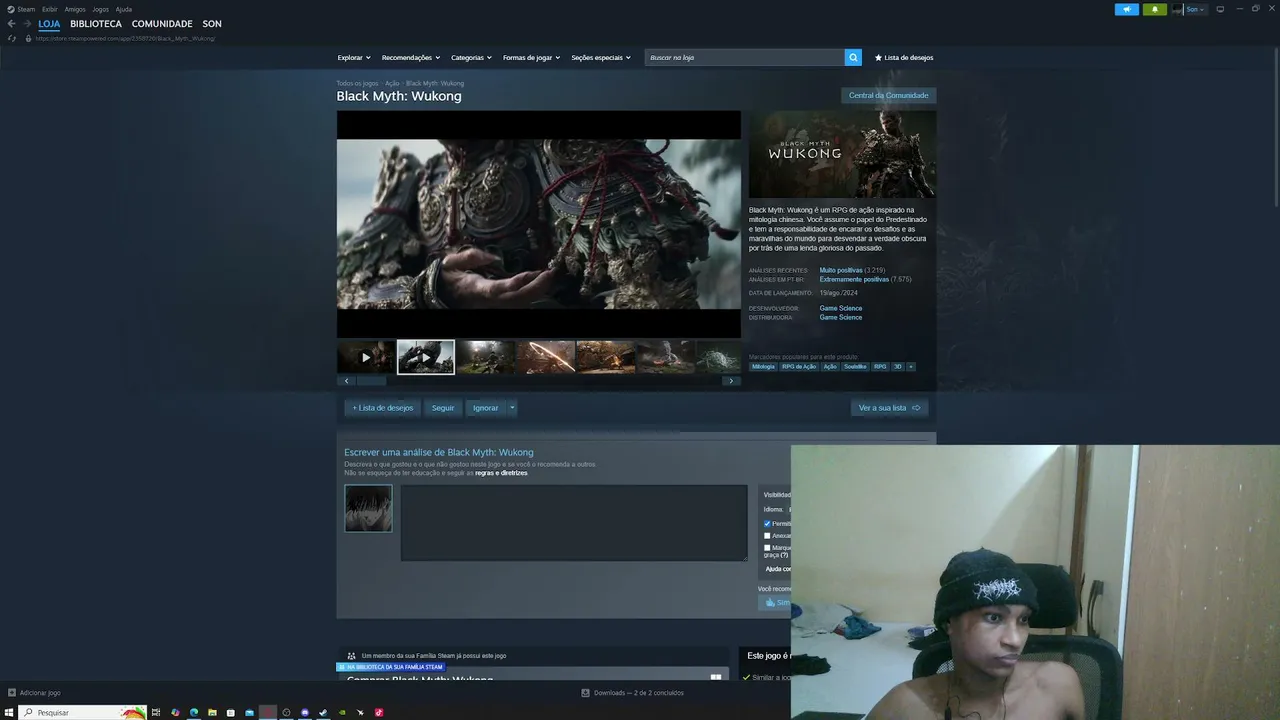Open the Jogos menu
Screen dimensions: 1280x720
pyautogui.click(x=100, y=9)
